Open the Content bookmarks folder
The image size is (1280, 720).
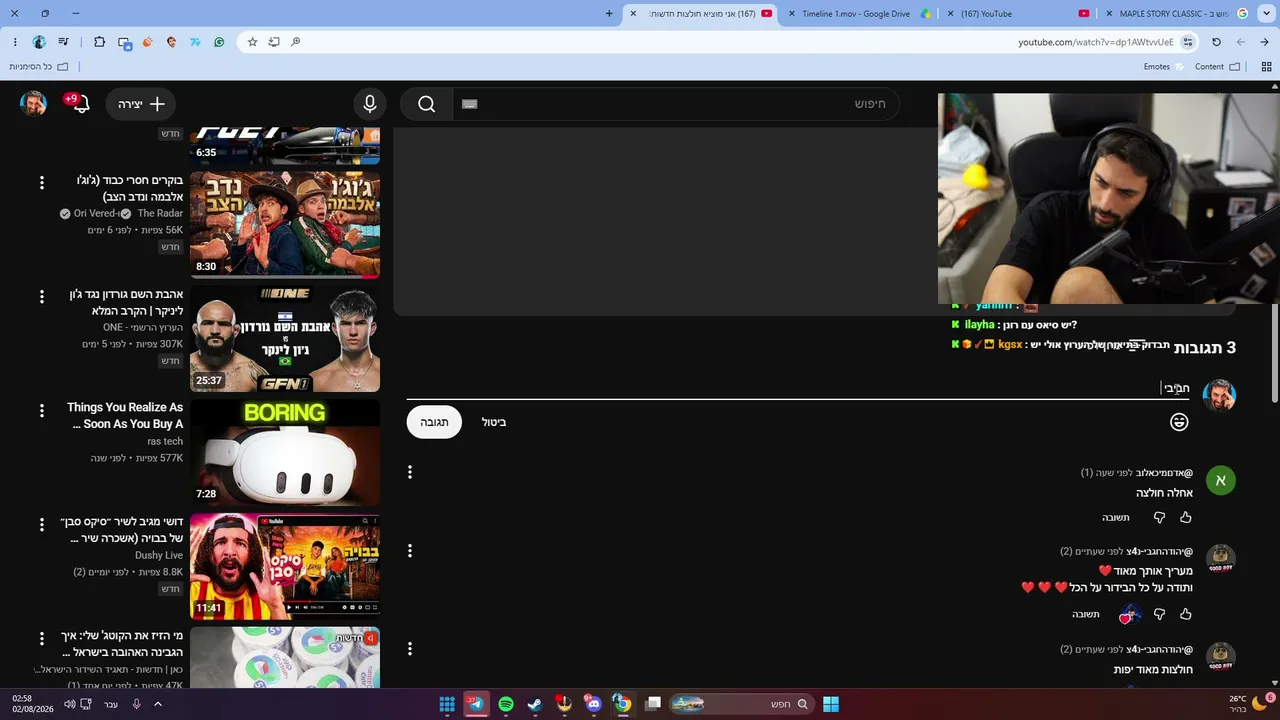tap(1217, 67)
